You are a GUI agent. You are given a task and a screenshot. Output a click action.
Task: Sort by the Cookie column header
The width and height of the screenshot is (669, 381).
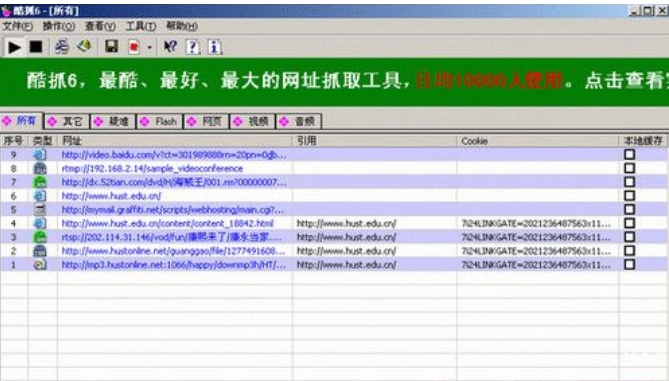pyautogui.click(x=538, y=141)
